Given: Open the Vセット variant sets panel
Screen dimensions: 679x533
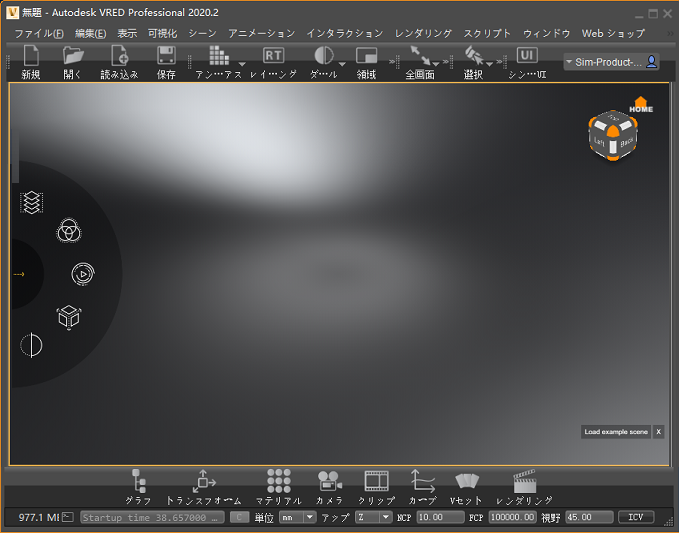Looking at the screenshot, I should tap(466, 488).
